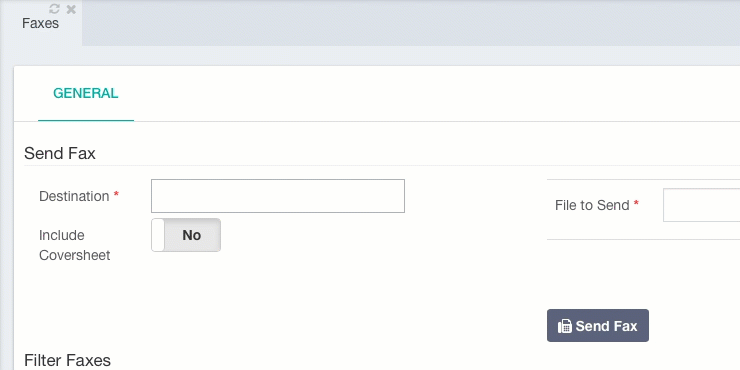Click the Send Fax button text

606,326
